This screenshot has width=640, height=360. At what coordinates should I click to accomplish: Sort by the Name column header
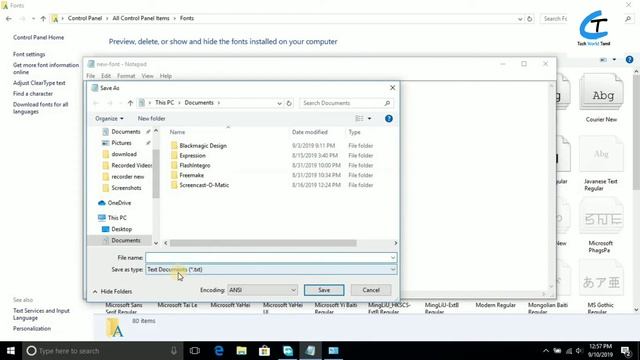coord(177,132)
